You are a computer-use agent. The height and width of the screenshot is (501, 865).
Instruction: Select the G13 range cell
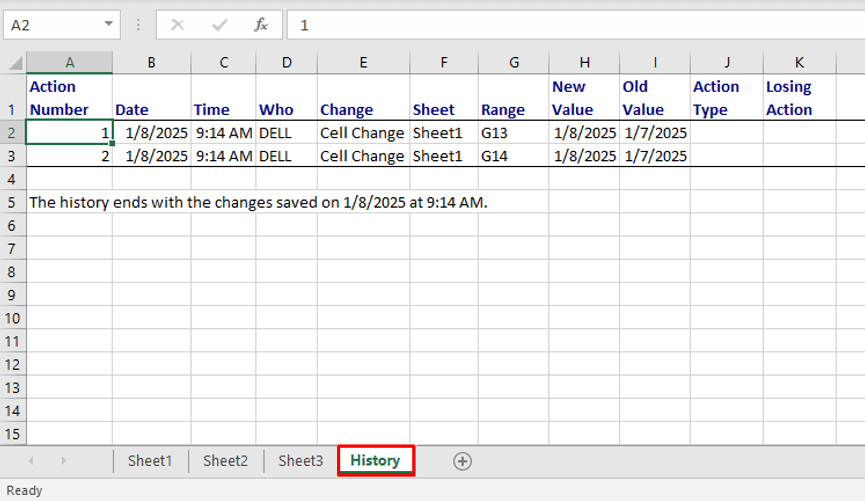click(514, 133)
